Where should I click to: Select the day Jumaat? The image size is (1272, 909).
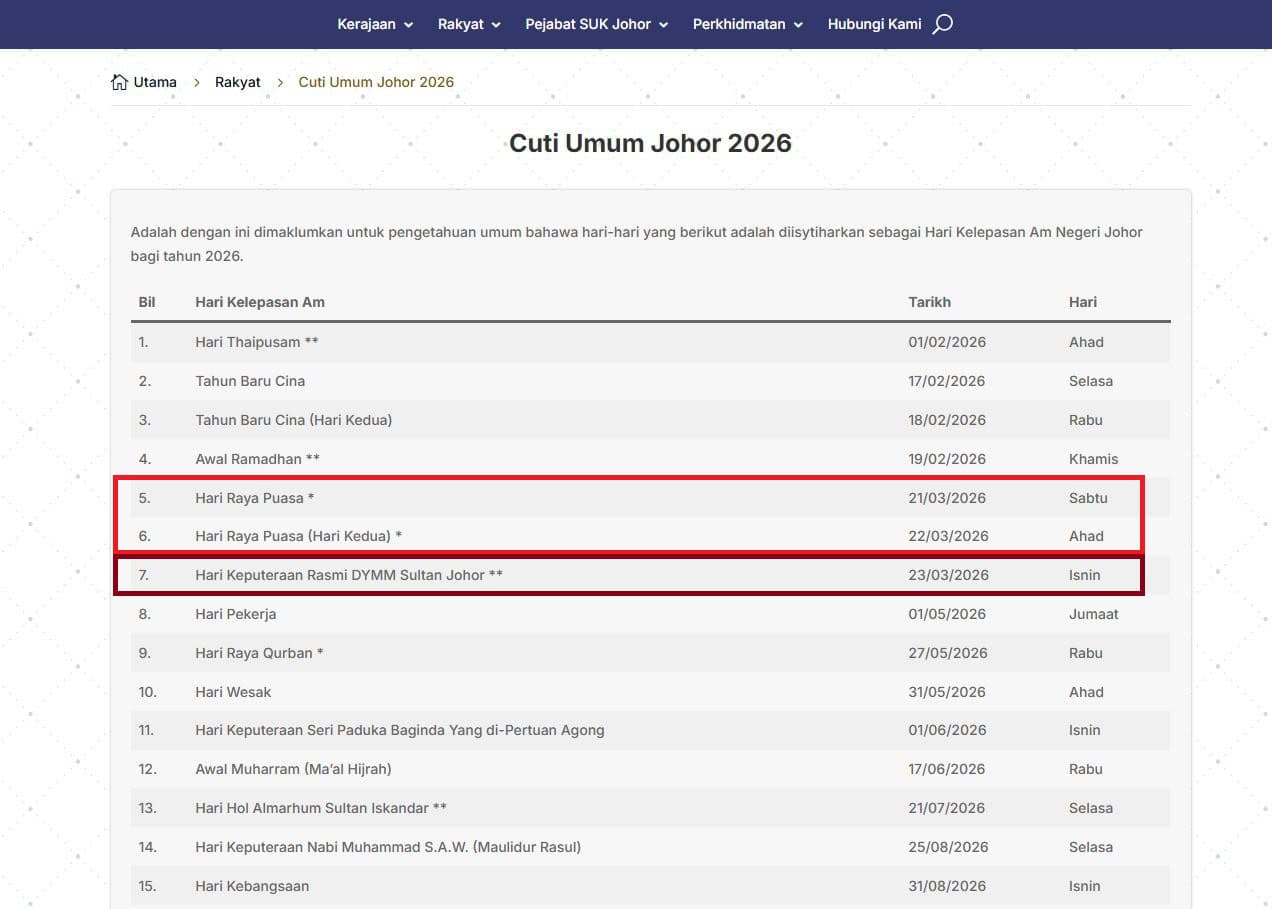pyautogui.click(x=1094, y=614)
